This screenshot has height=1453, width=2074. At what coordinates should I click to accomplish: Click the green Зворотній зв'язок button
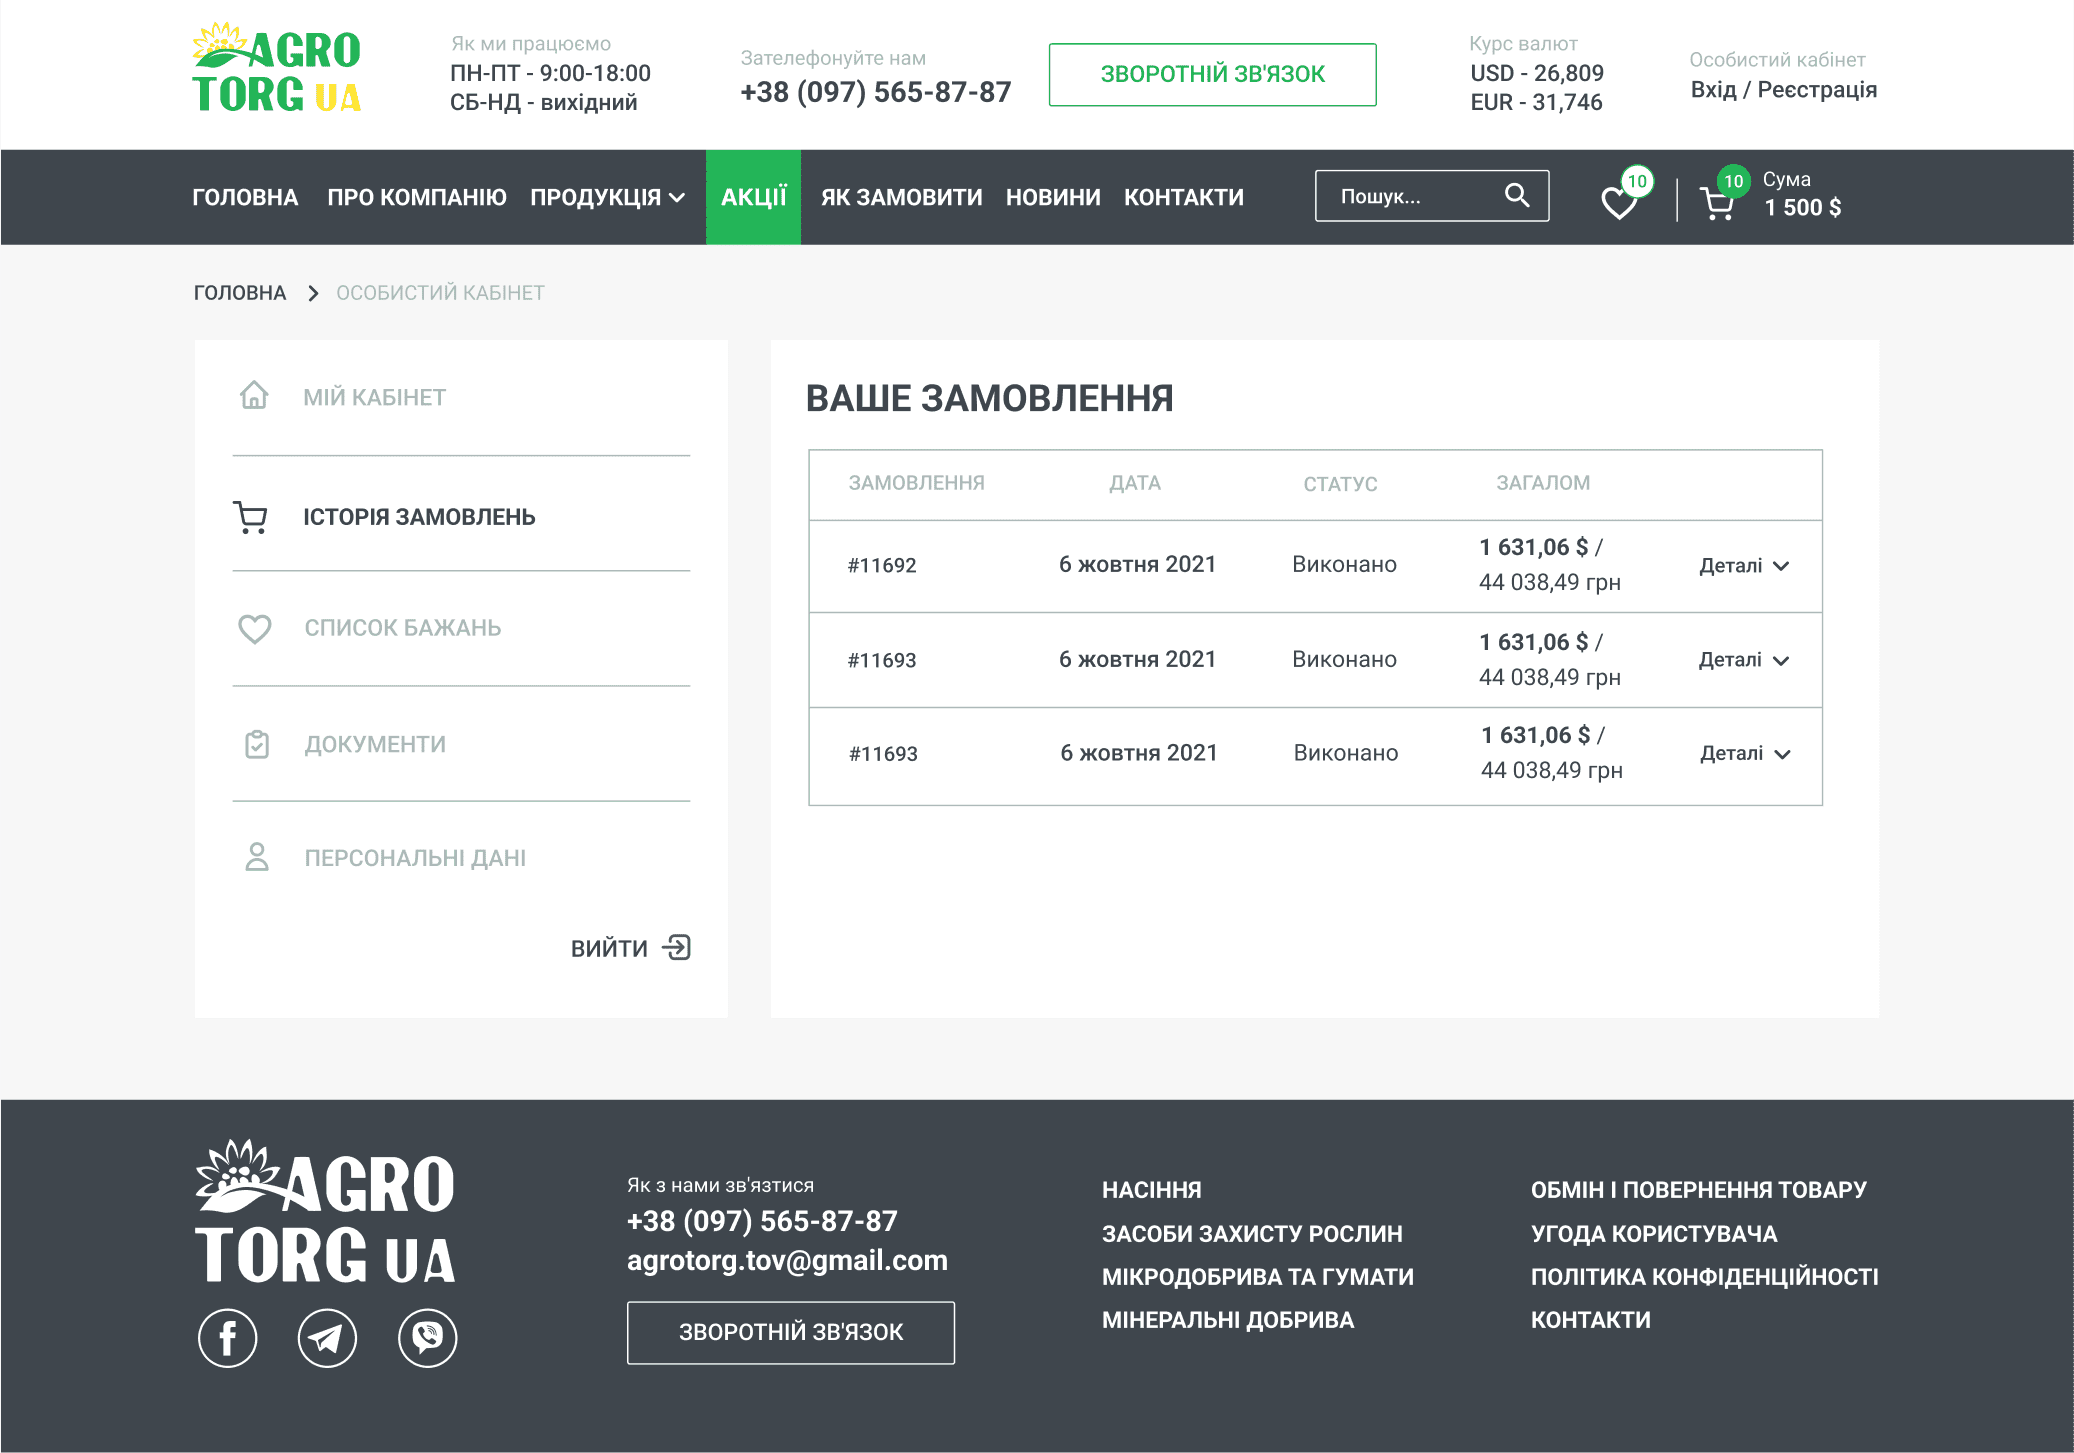point(1212,74)
